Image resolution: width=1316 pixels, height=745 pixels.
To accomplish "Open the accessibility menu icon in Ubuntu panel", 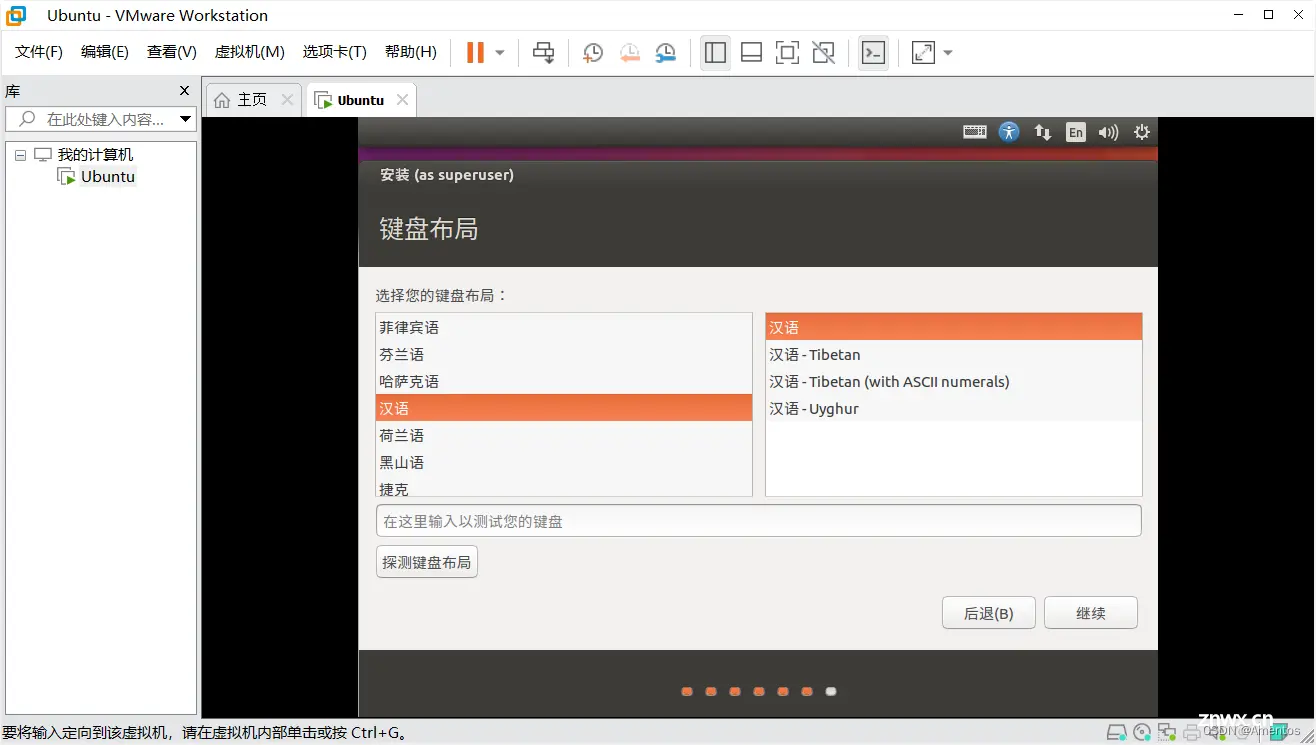I will [1009, 132].
